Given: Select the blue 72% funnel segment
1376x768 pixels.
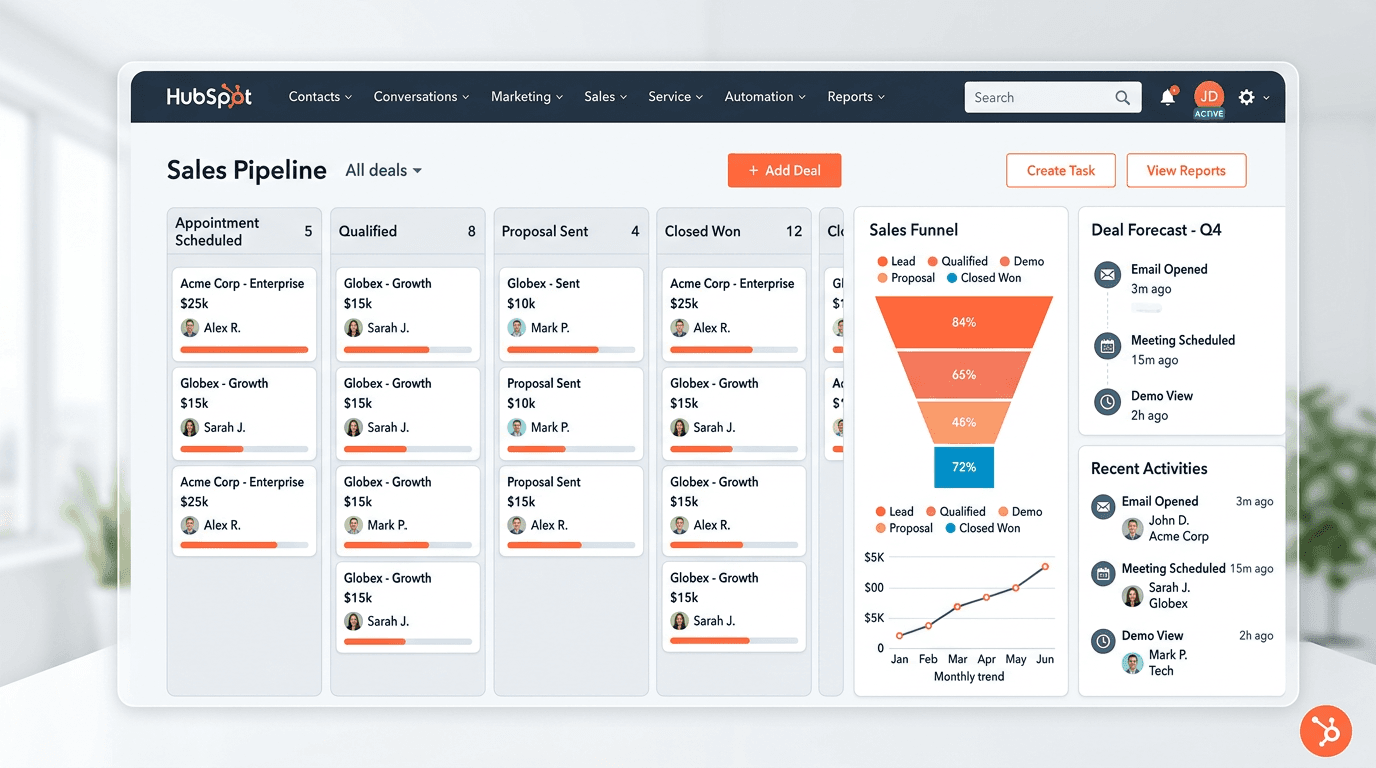Looking at the screenshot, I should point(964,467).
